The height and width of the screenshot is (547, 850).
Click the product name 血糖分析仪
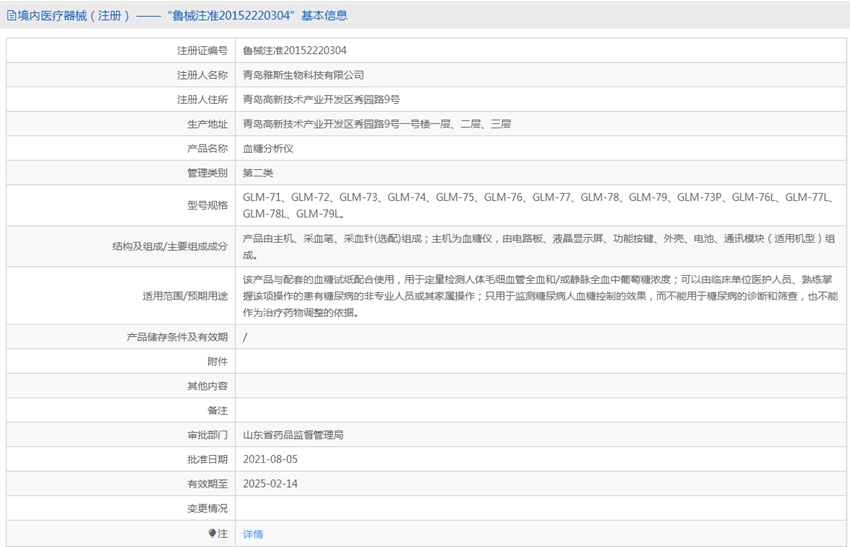coord(268,148)
